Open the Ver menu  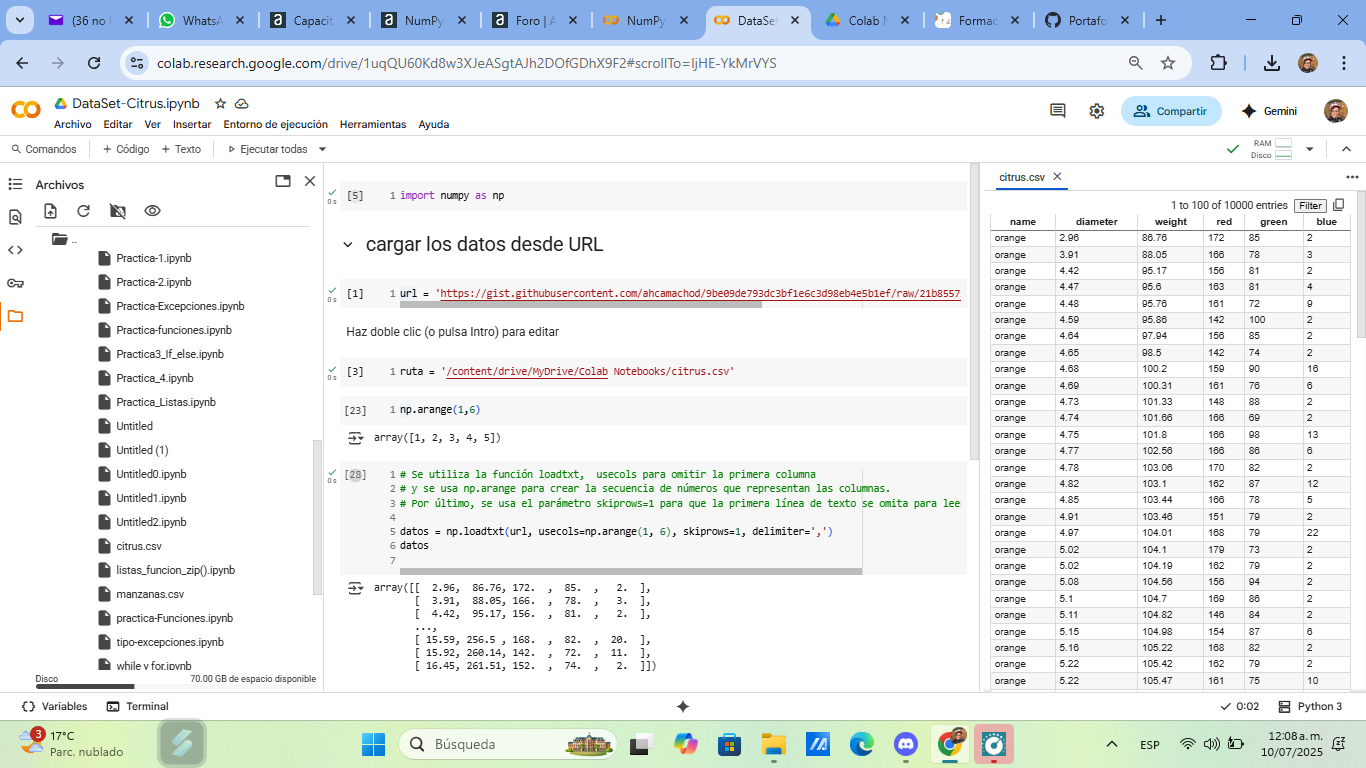(152, 124)
